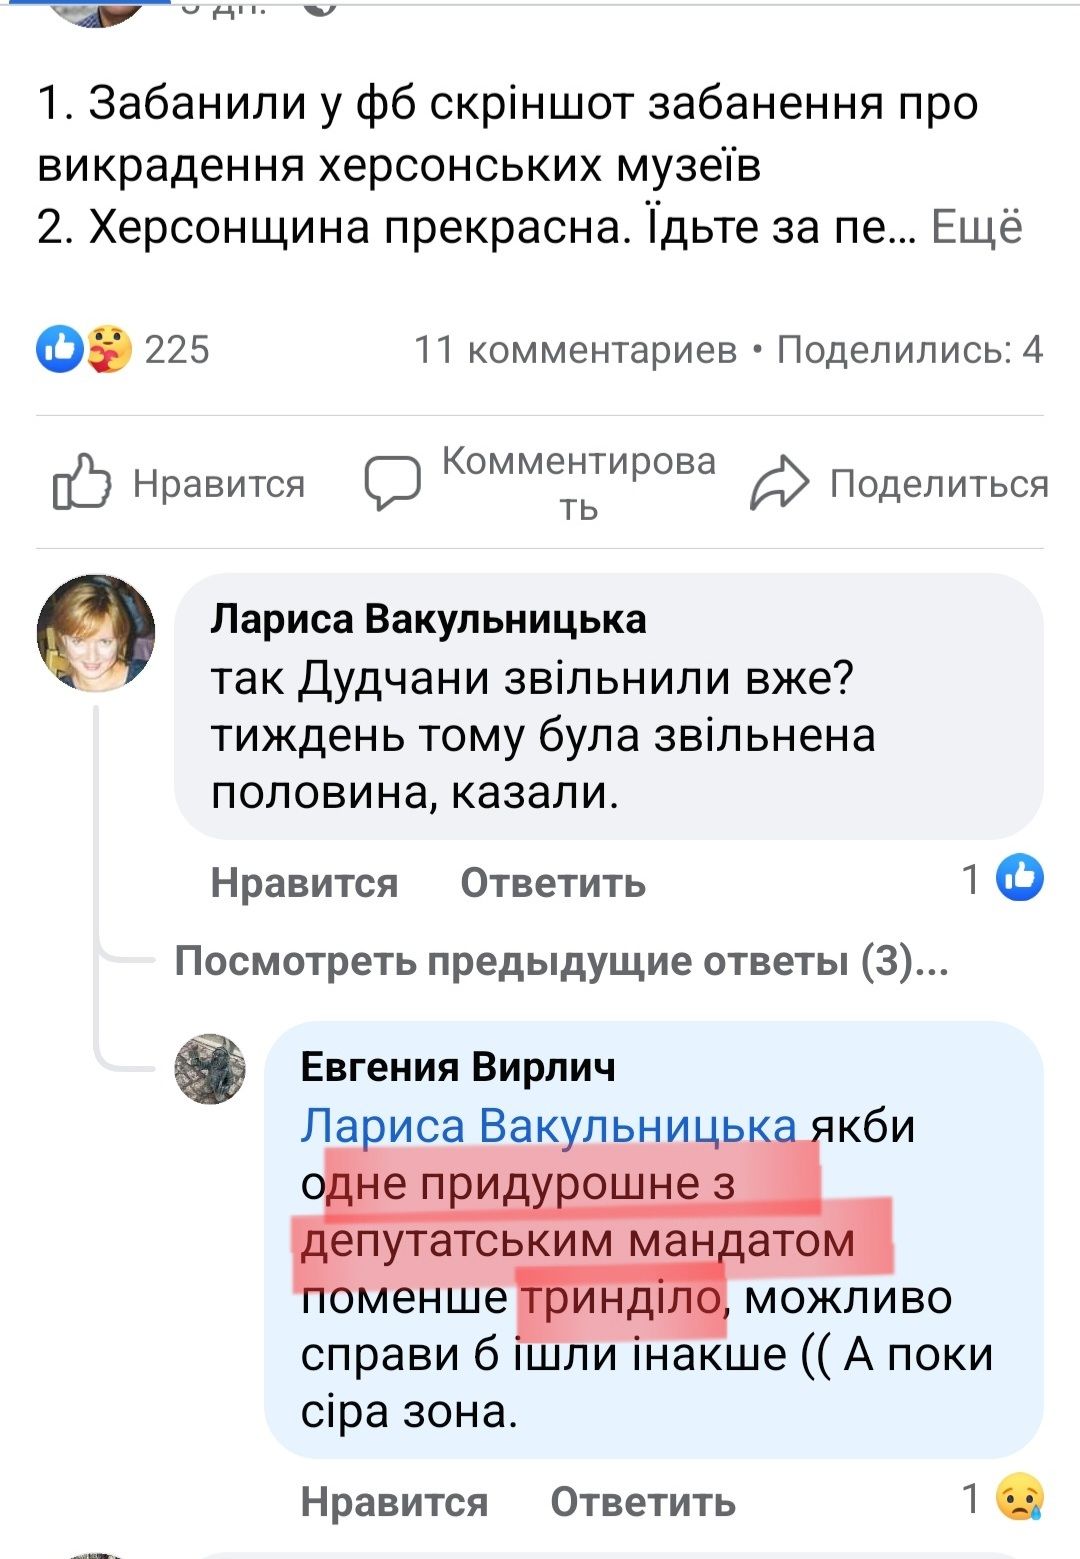Expand "Посмотреть предыдущие ответы (3)"
The width and height of the screenshot is (1080, 1559).
tap(561, 961)
